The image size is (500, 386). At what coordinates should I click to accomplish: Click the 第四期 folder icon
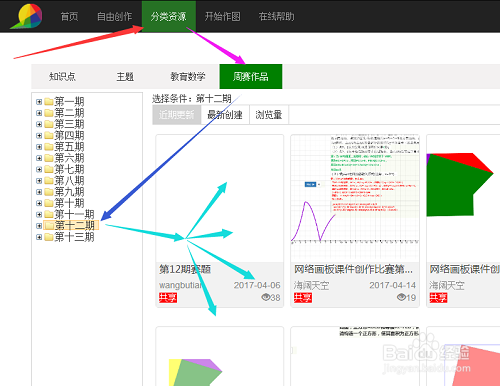point(49,136)
